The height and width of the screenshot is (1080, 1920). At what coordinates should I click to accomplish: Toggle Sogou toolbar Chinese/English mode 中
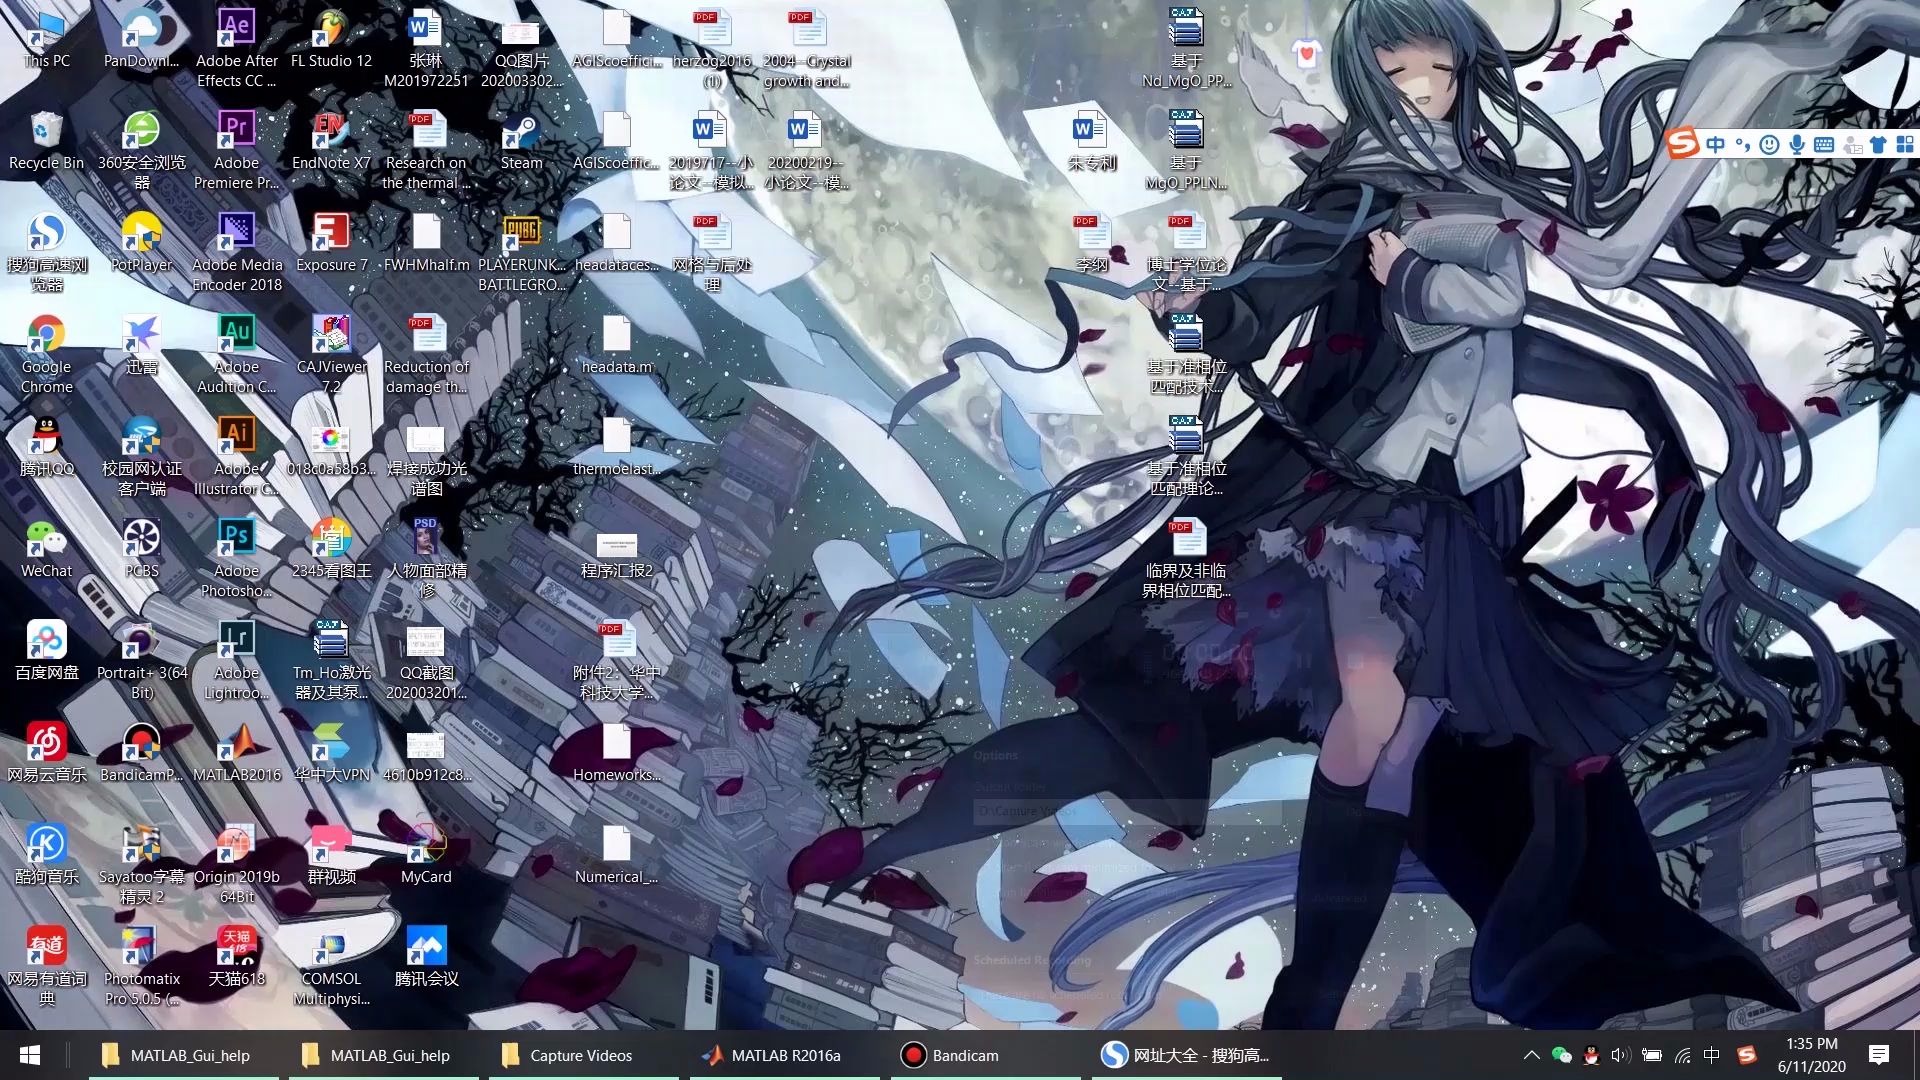point(1715,144)
